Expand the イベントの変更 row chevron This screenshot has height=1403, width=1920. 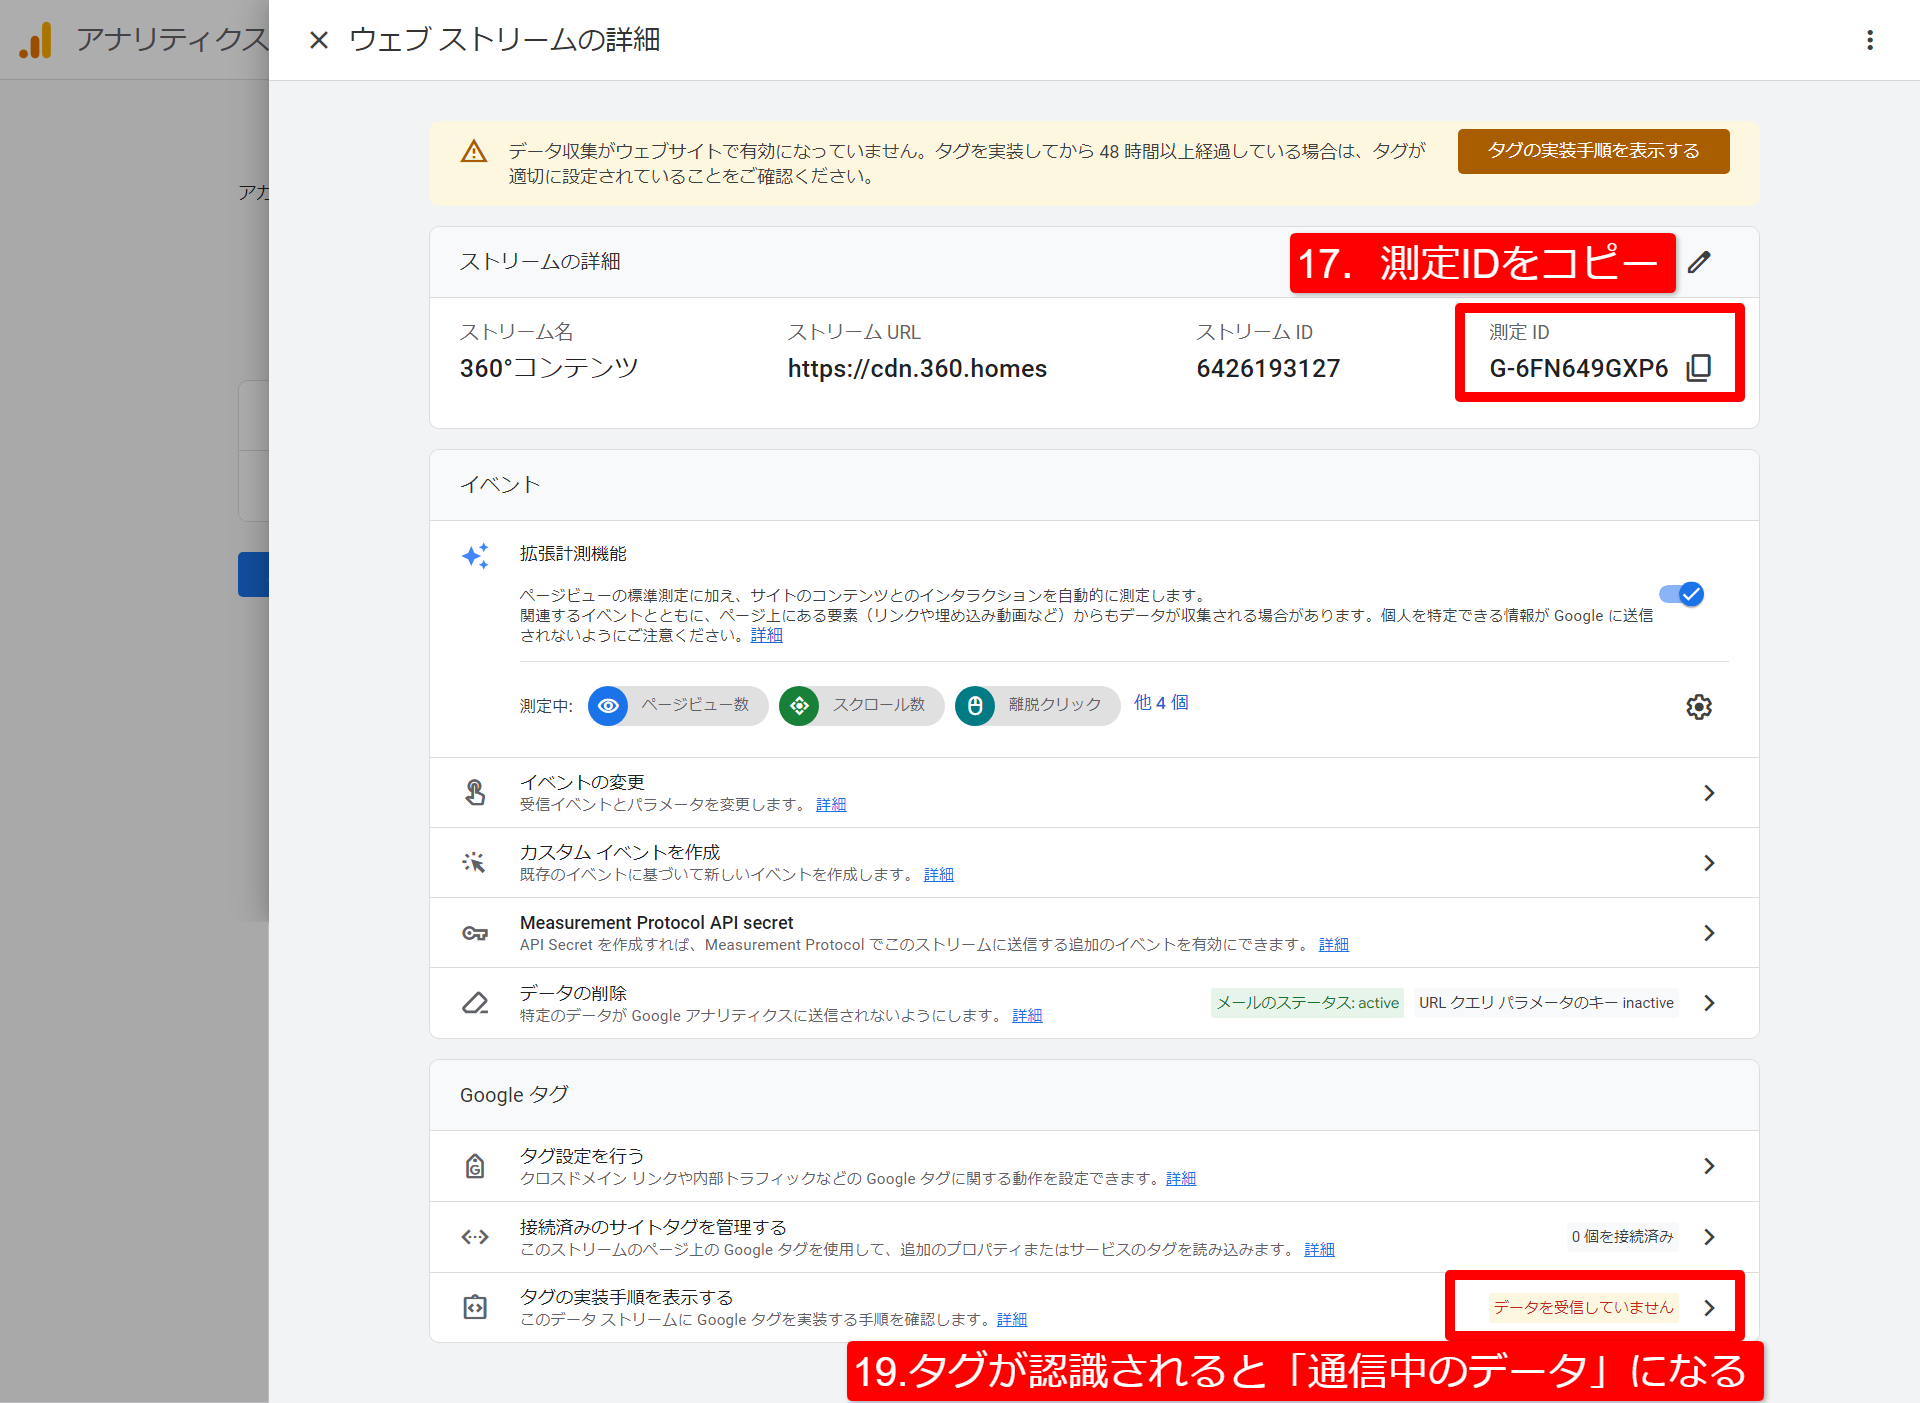click(1709, 793)
